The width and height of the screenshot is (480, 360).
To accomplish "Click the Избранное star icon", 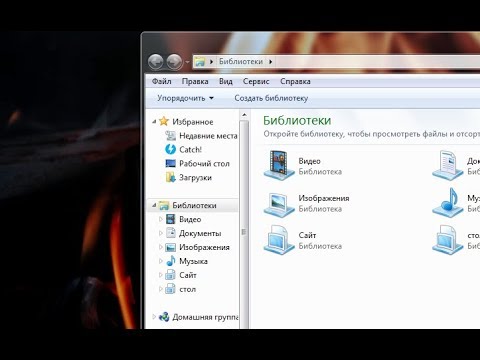I will (164, 121).
